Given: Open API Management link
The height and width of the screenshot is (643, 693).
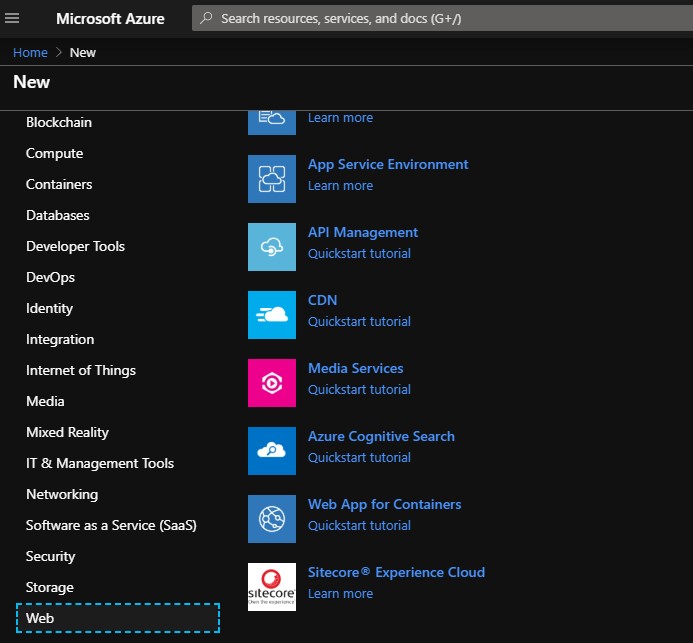Looking at the screenshot, I should pyautogui.click(x=362, y=232).
